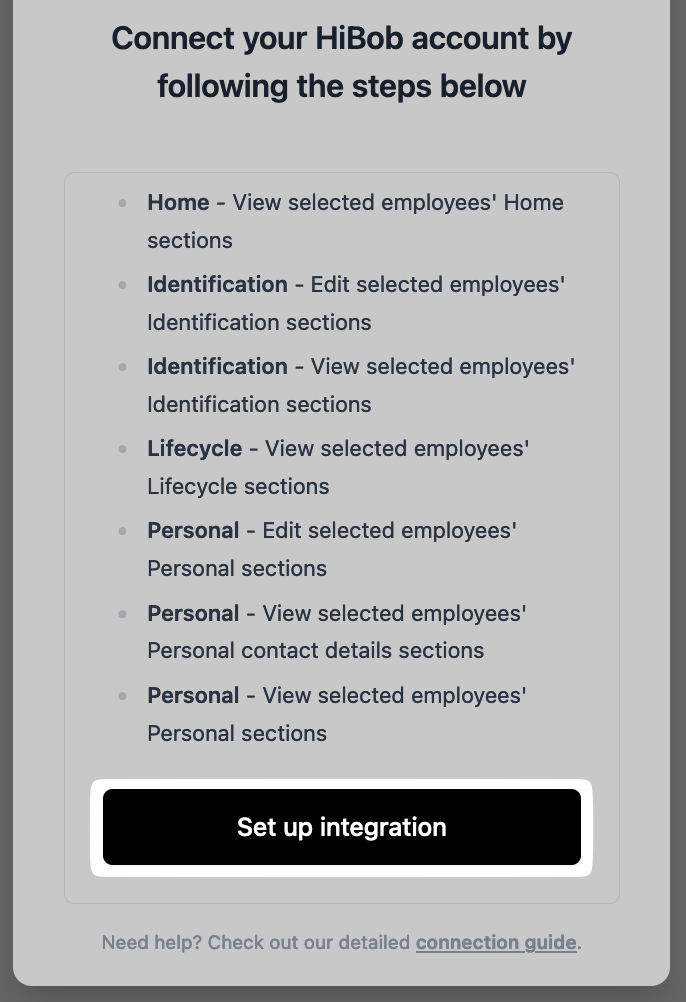Click the bullet beside Lifecycle permission
686x1002 pixels.
pos(123,448)
